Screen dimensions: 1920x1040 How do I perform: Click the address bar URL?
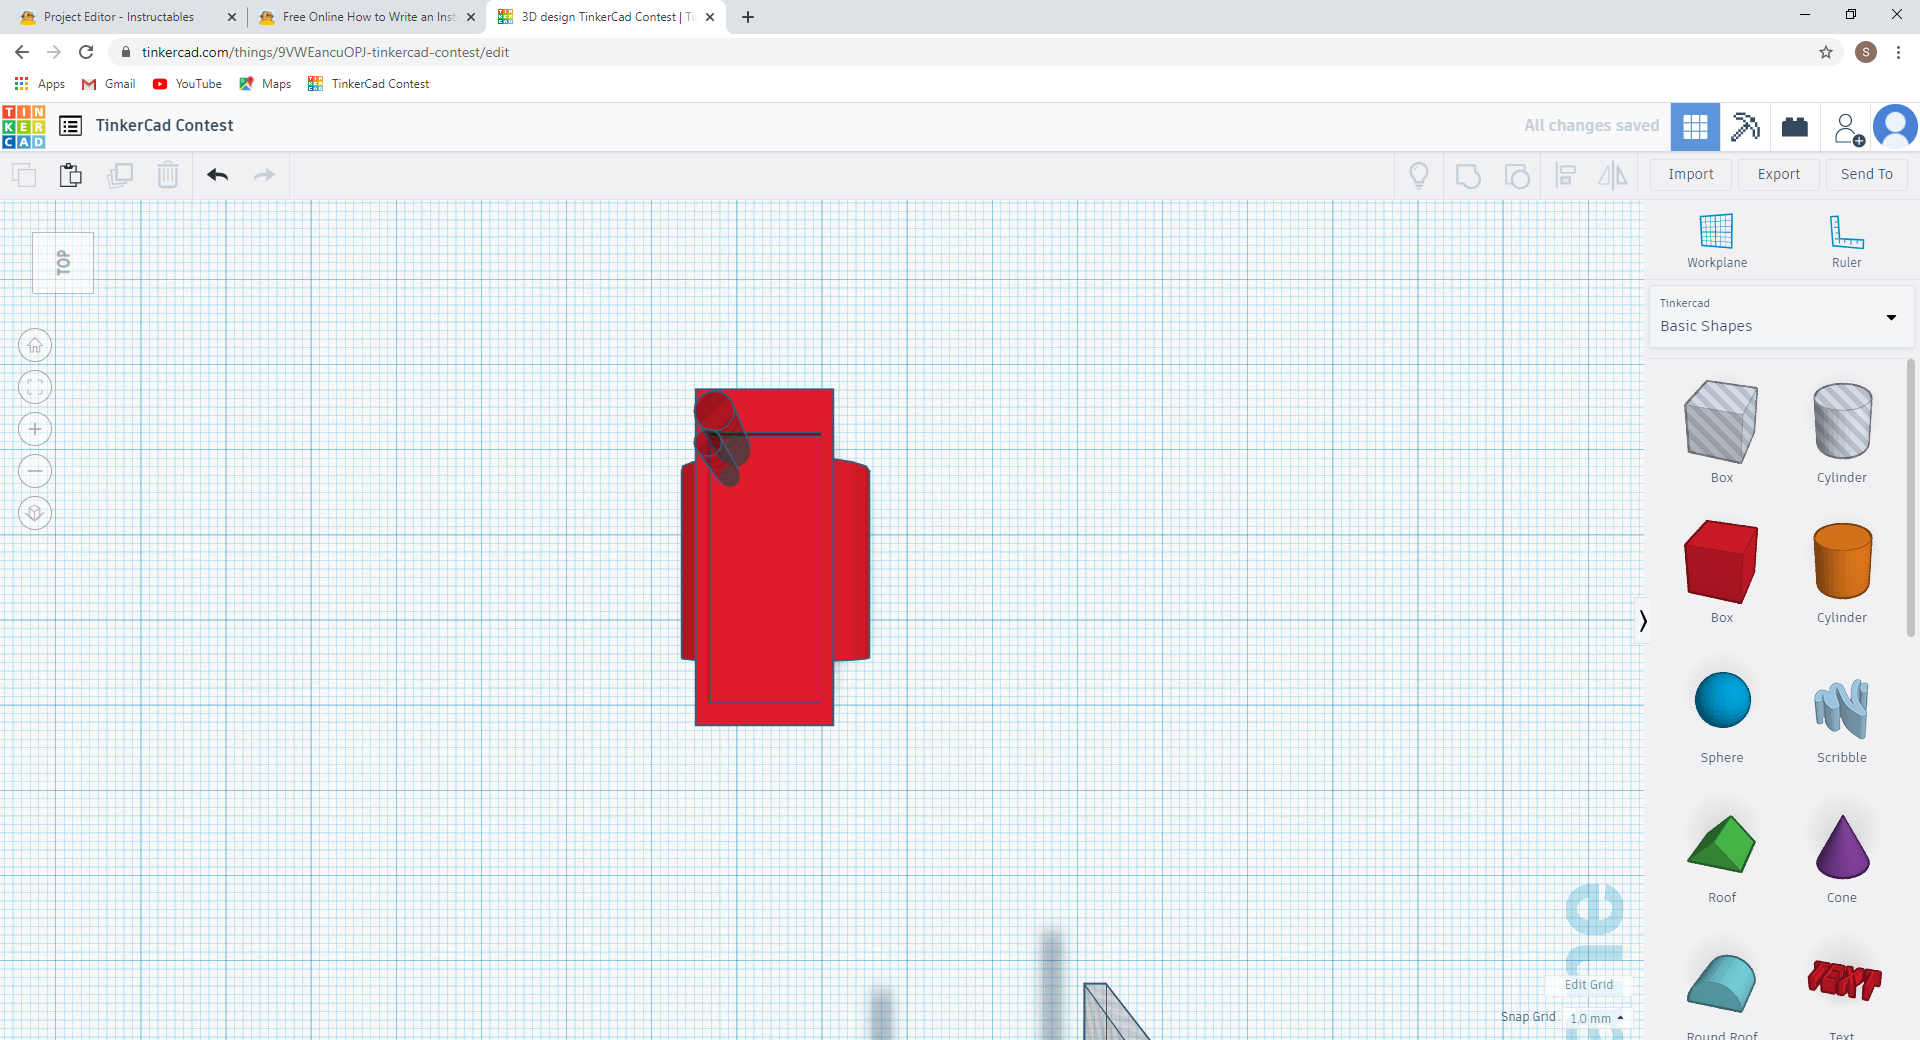[325, 52]
